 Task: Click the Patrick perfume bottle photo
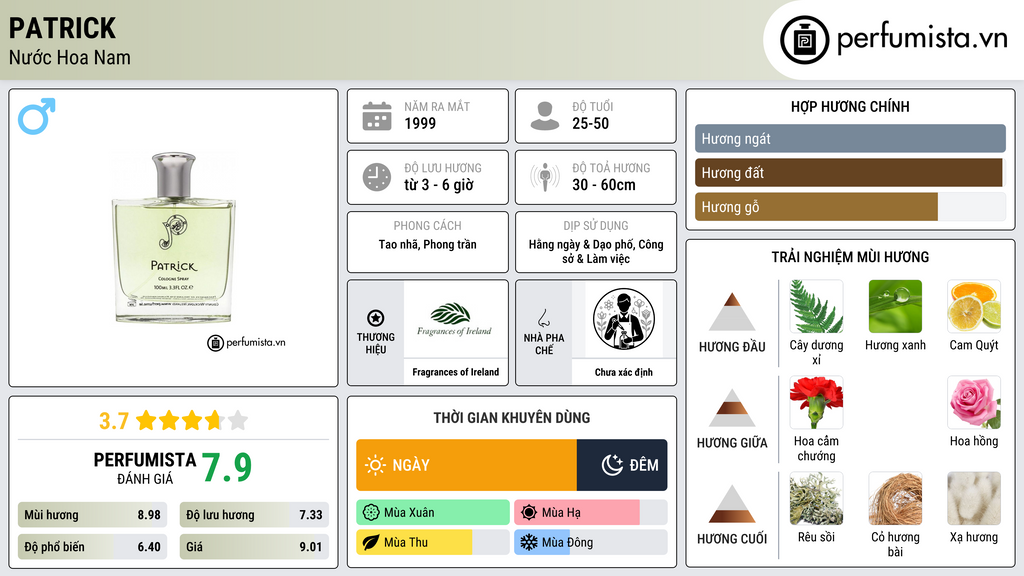pyautogui.click(x=174, y=238)
